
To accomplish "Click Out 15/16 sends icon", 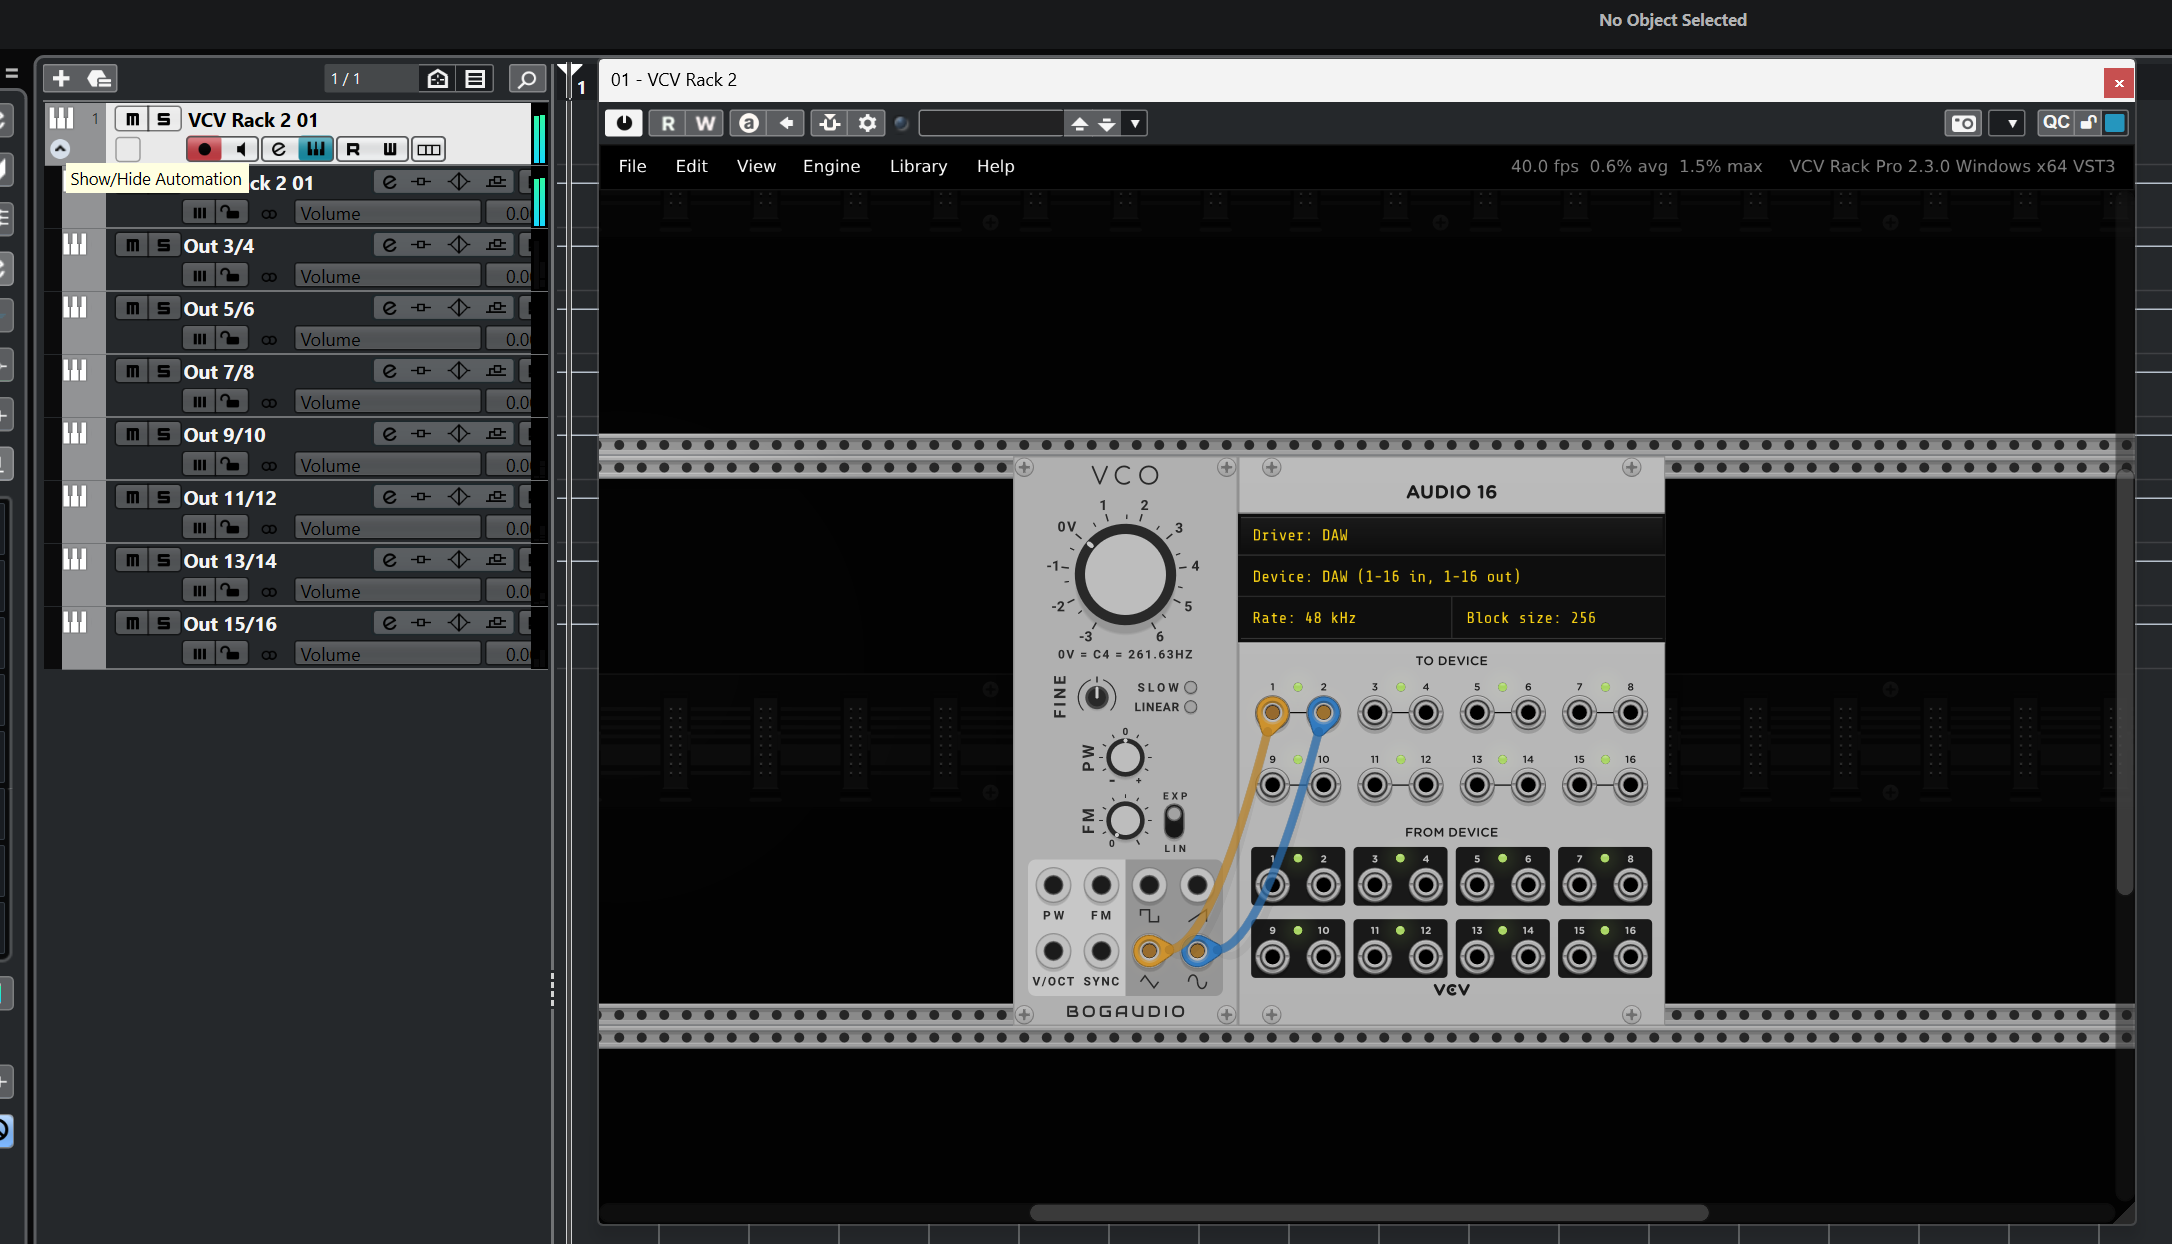I will click(x=496, y=623).
